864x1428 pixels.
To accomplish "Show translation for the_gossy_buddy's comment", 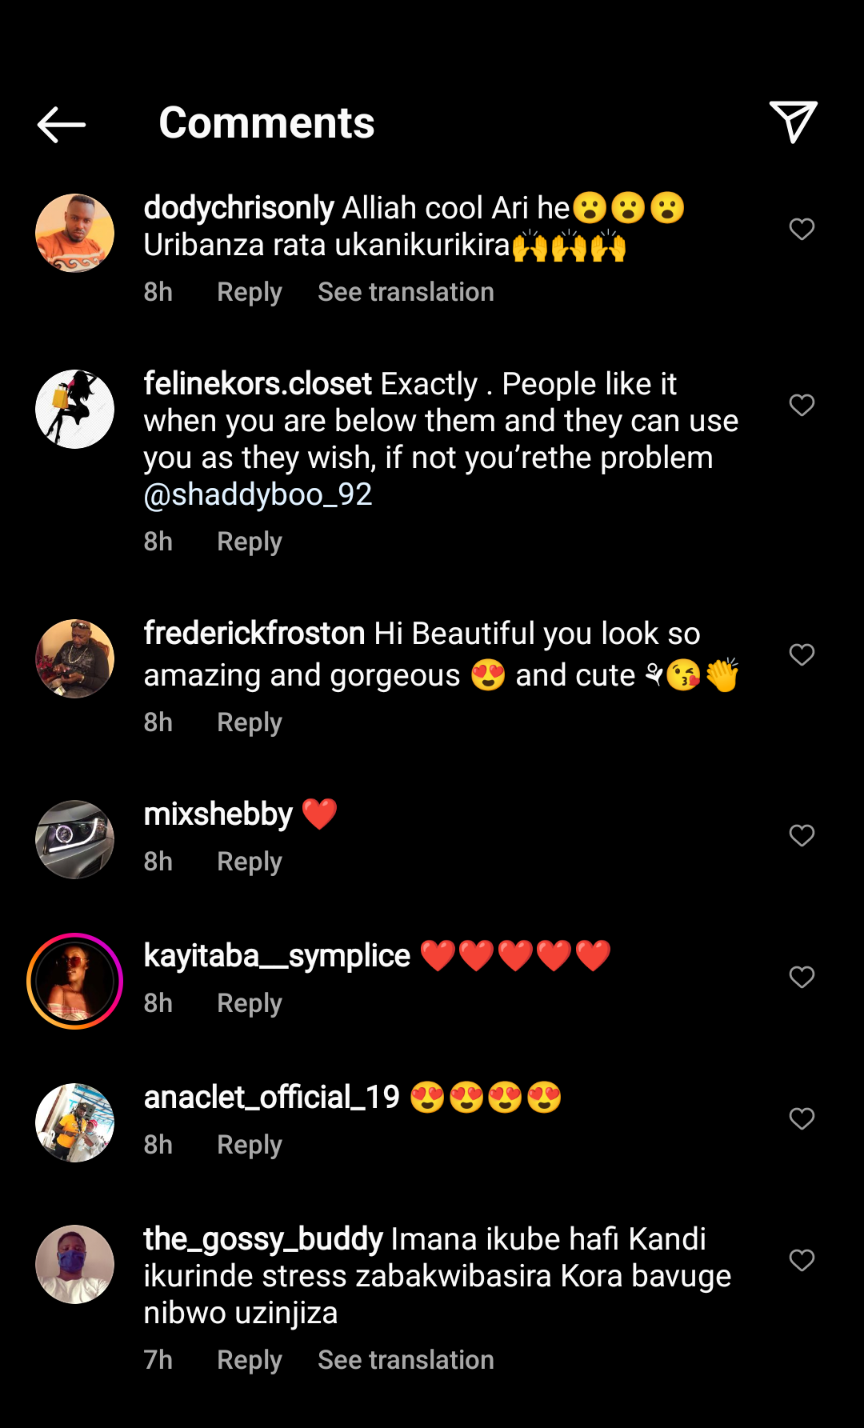I will [x=405, y=1360].
